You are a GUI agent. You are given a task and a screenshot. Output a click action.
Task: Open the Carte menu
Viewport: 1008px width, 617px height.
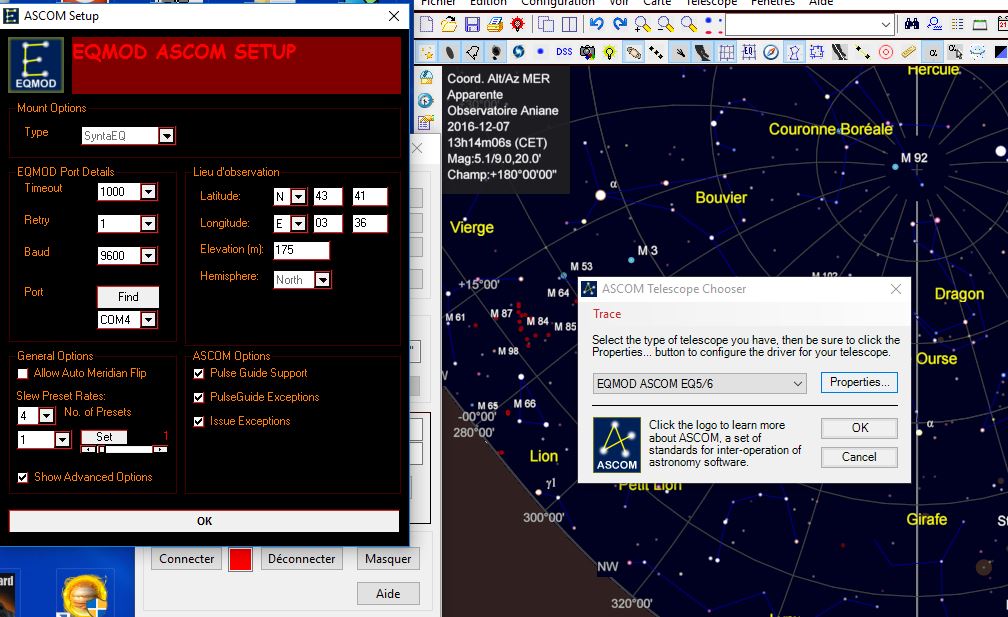point(657,3)
